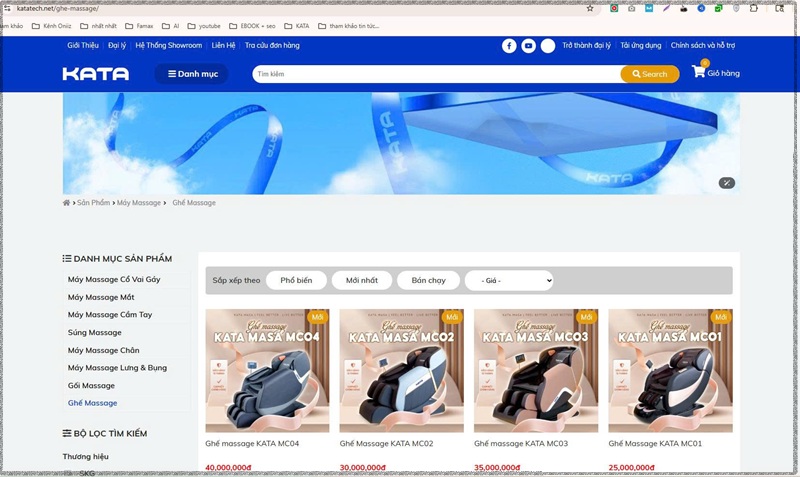The height and width of the screenshot is (477, 800).
Task: Select Gối Massage category
Action: pyautogui.click(x=91, y=386)
